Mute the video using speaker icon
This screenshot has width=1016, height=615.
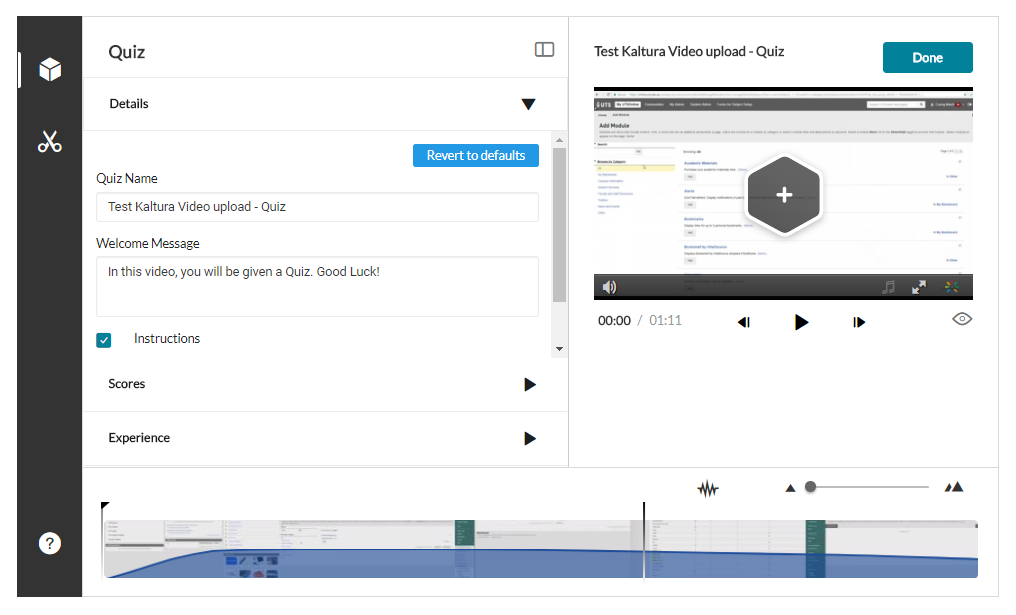pyautogui.click(x=609, y=287)
